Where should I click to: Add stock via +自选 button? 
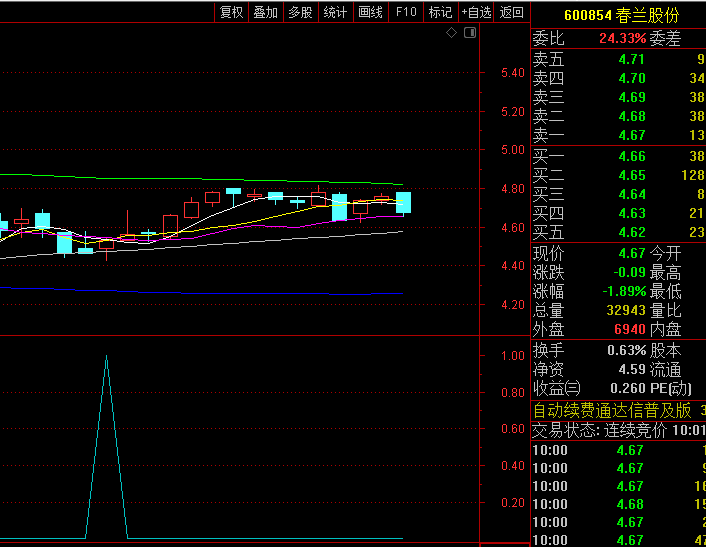476,12
